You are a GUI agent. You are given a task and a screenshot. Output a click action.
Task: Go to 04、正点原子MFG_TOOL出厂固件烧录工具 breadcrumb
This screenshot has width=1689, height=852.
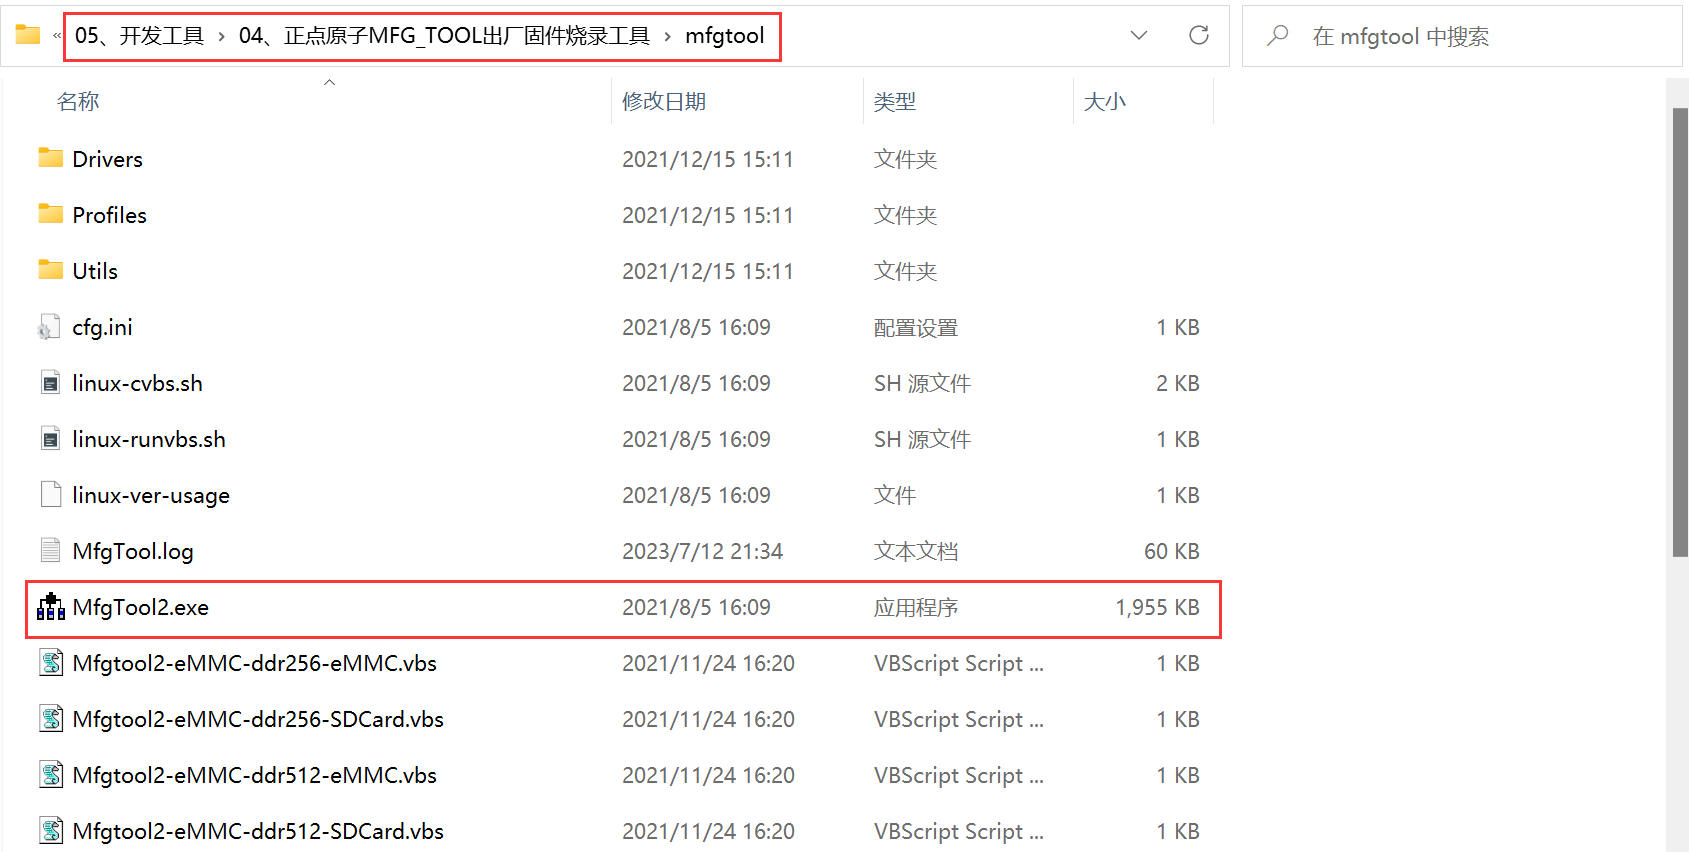[x=444, y=36]
